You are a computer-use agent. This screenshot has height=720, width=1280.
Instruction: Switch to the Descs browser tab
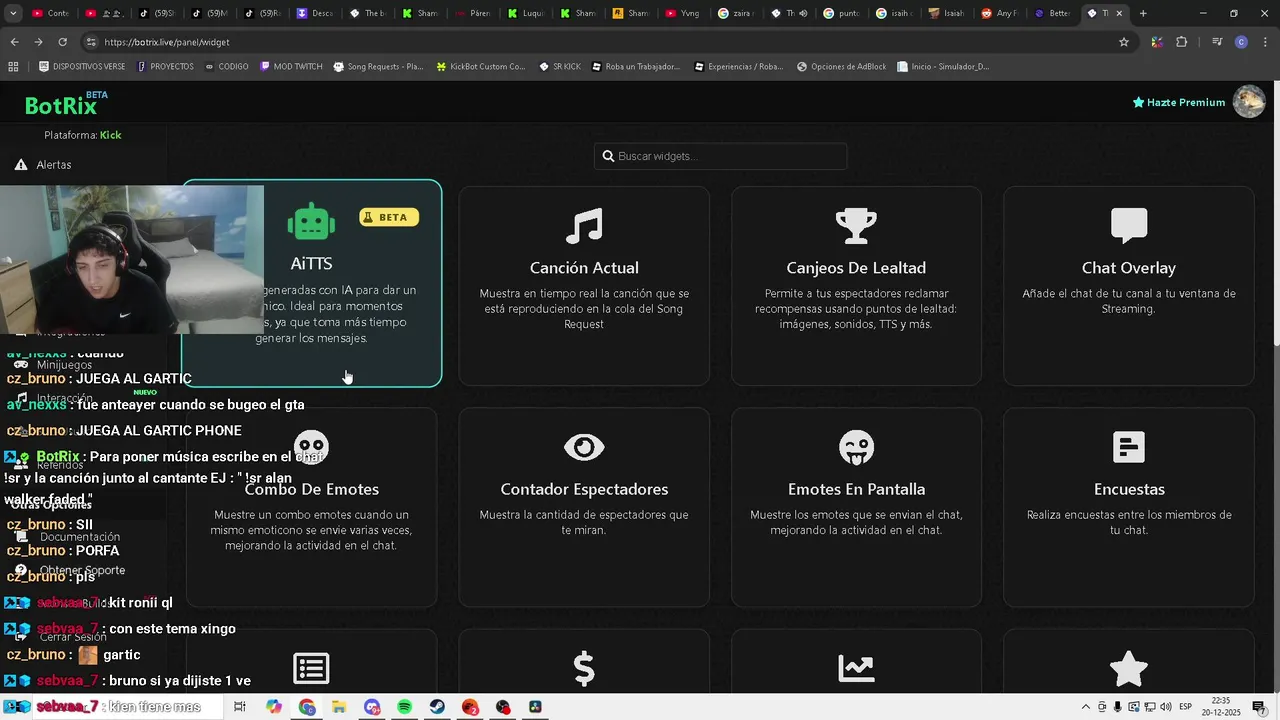point(316,13)
